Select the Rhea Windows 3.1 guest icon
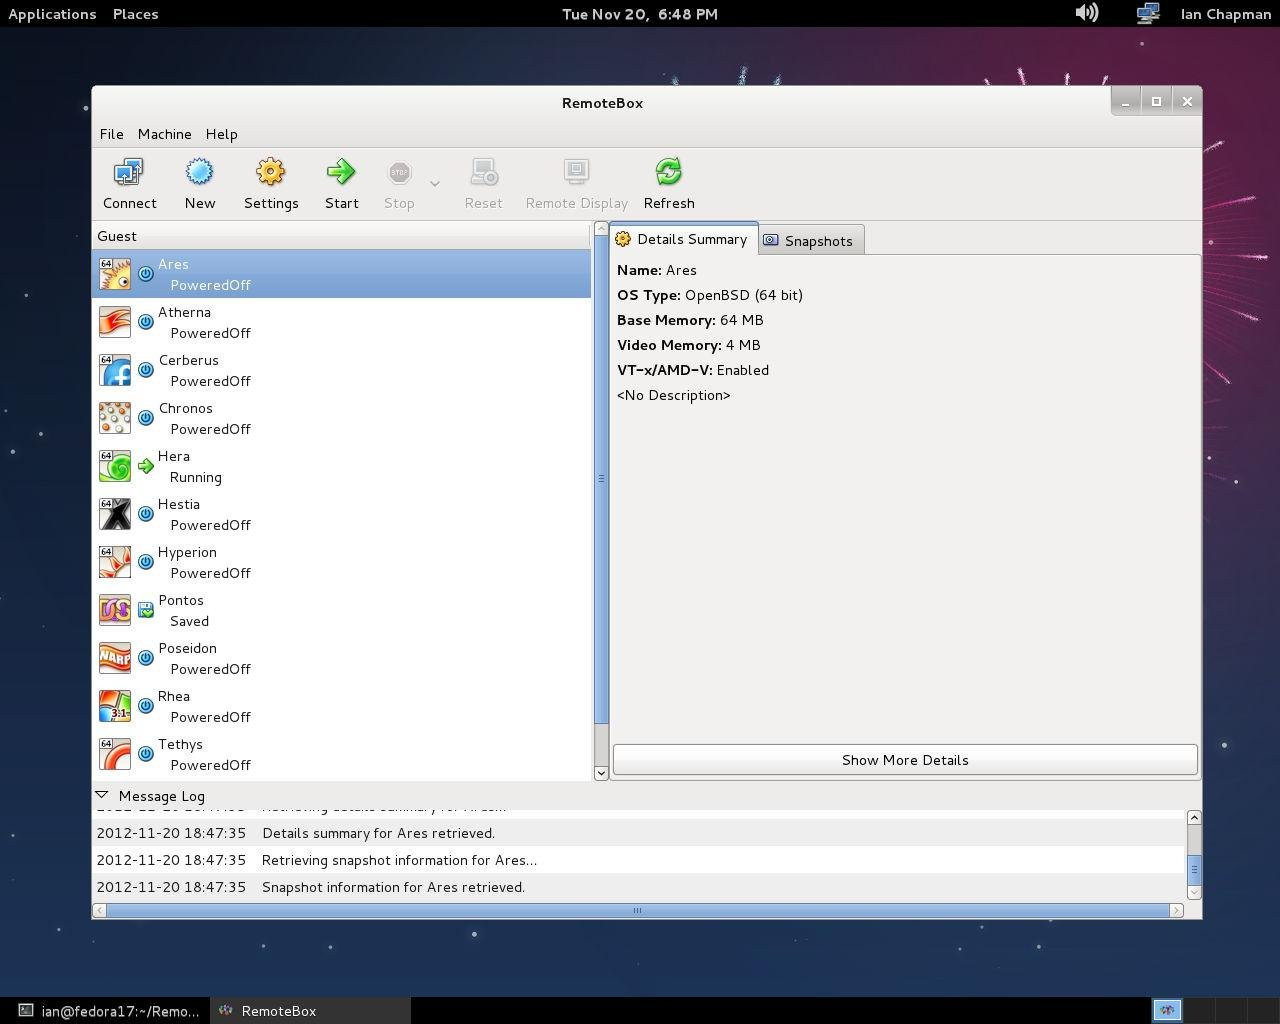 [x=115, y=706]
